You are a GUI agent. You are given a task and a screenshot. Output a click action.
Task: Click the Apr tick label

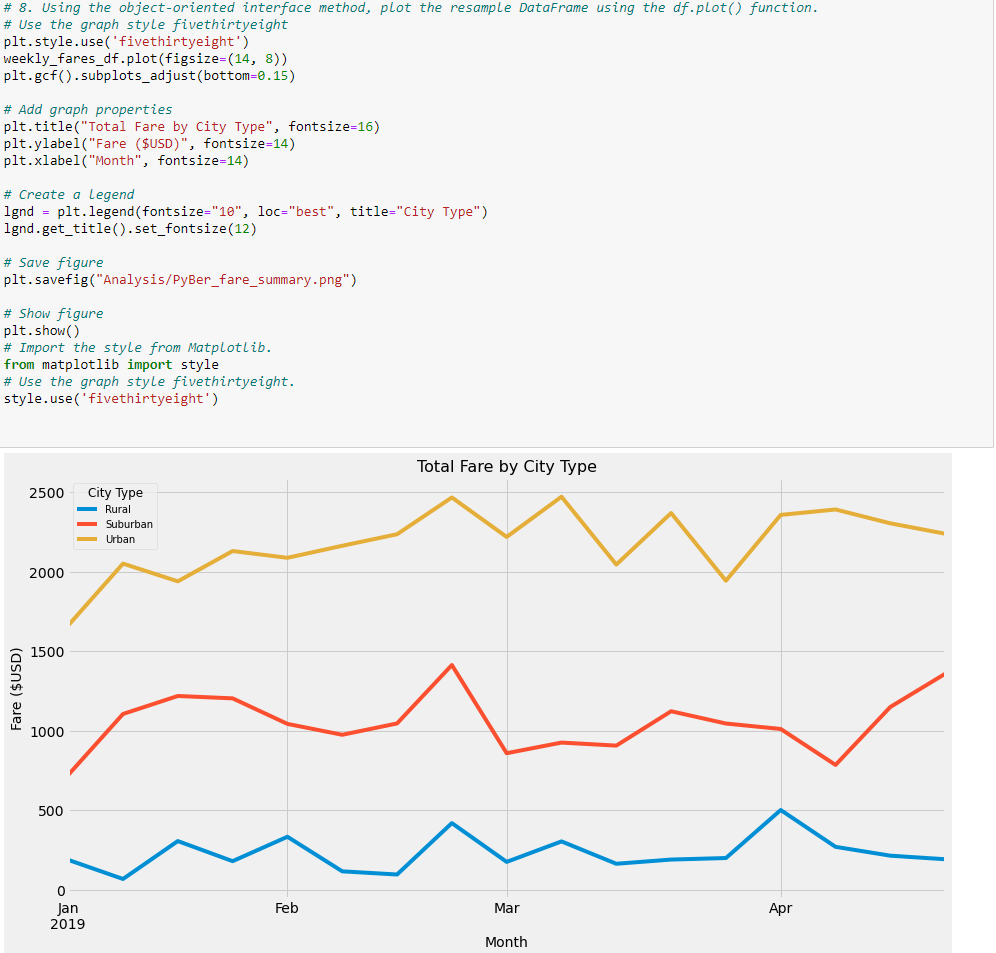point(781,908)
